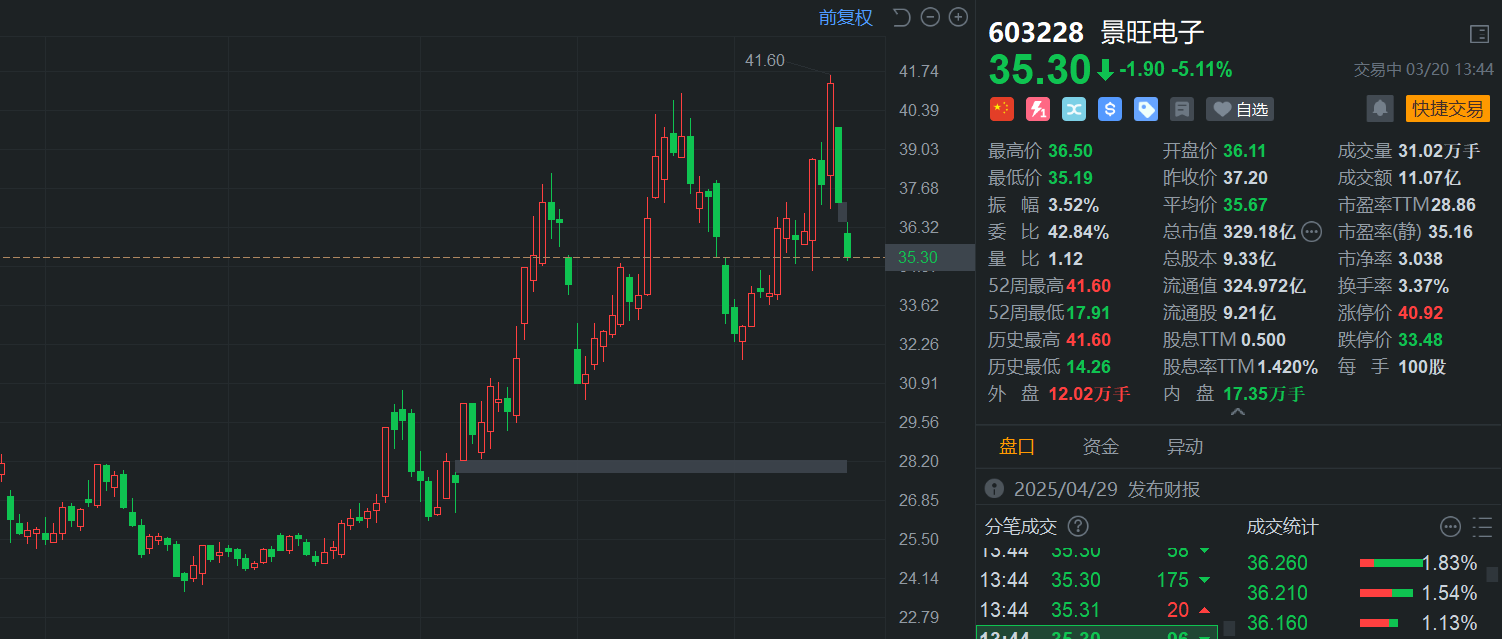Click 总市值 value 329.18亿
The height and width of the screenshot is (639, 1502).
1259,232
